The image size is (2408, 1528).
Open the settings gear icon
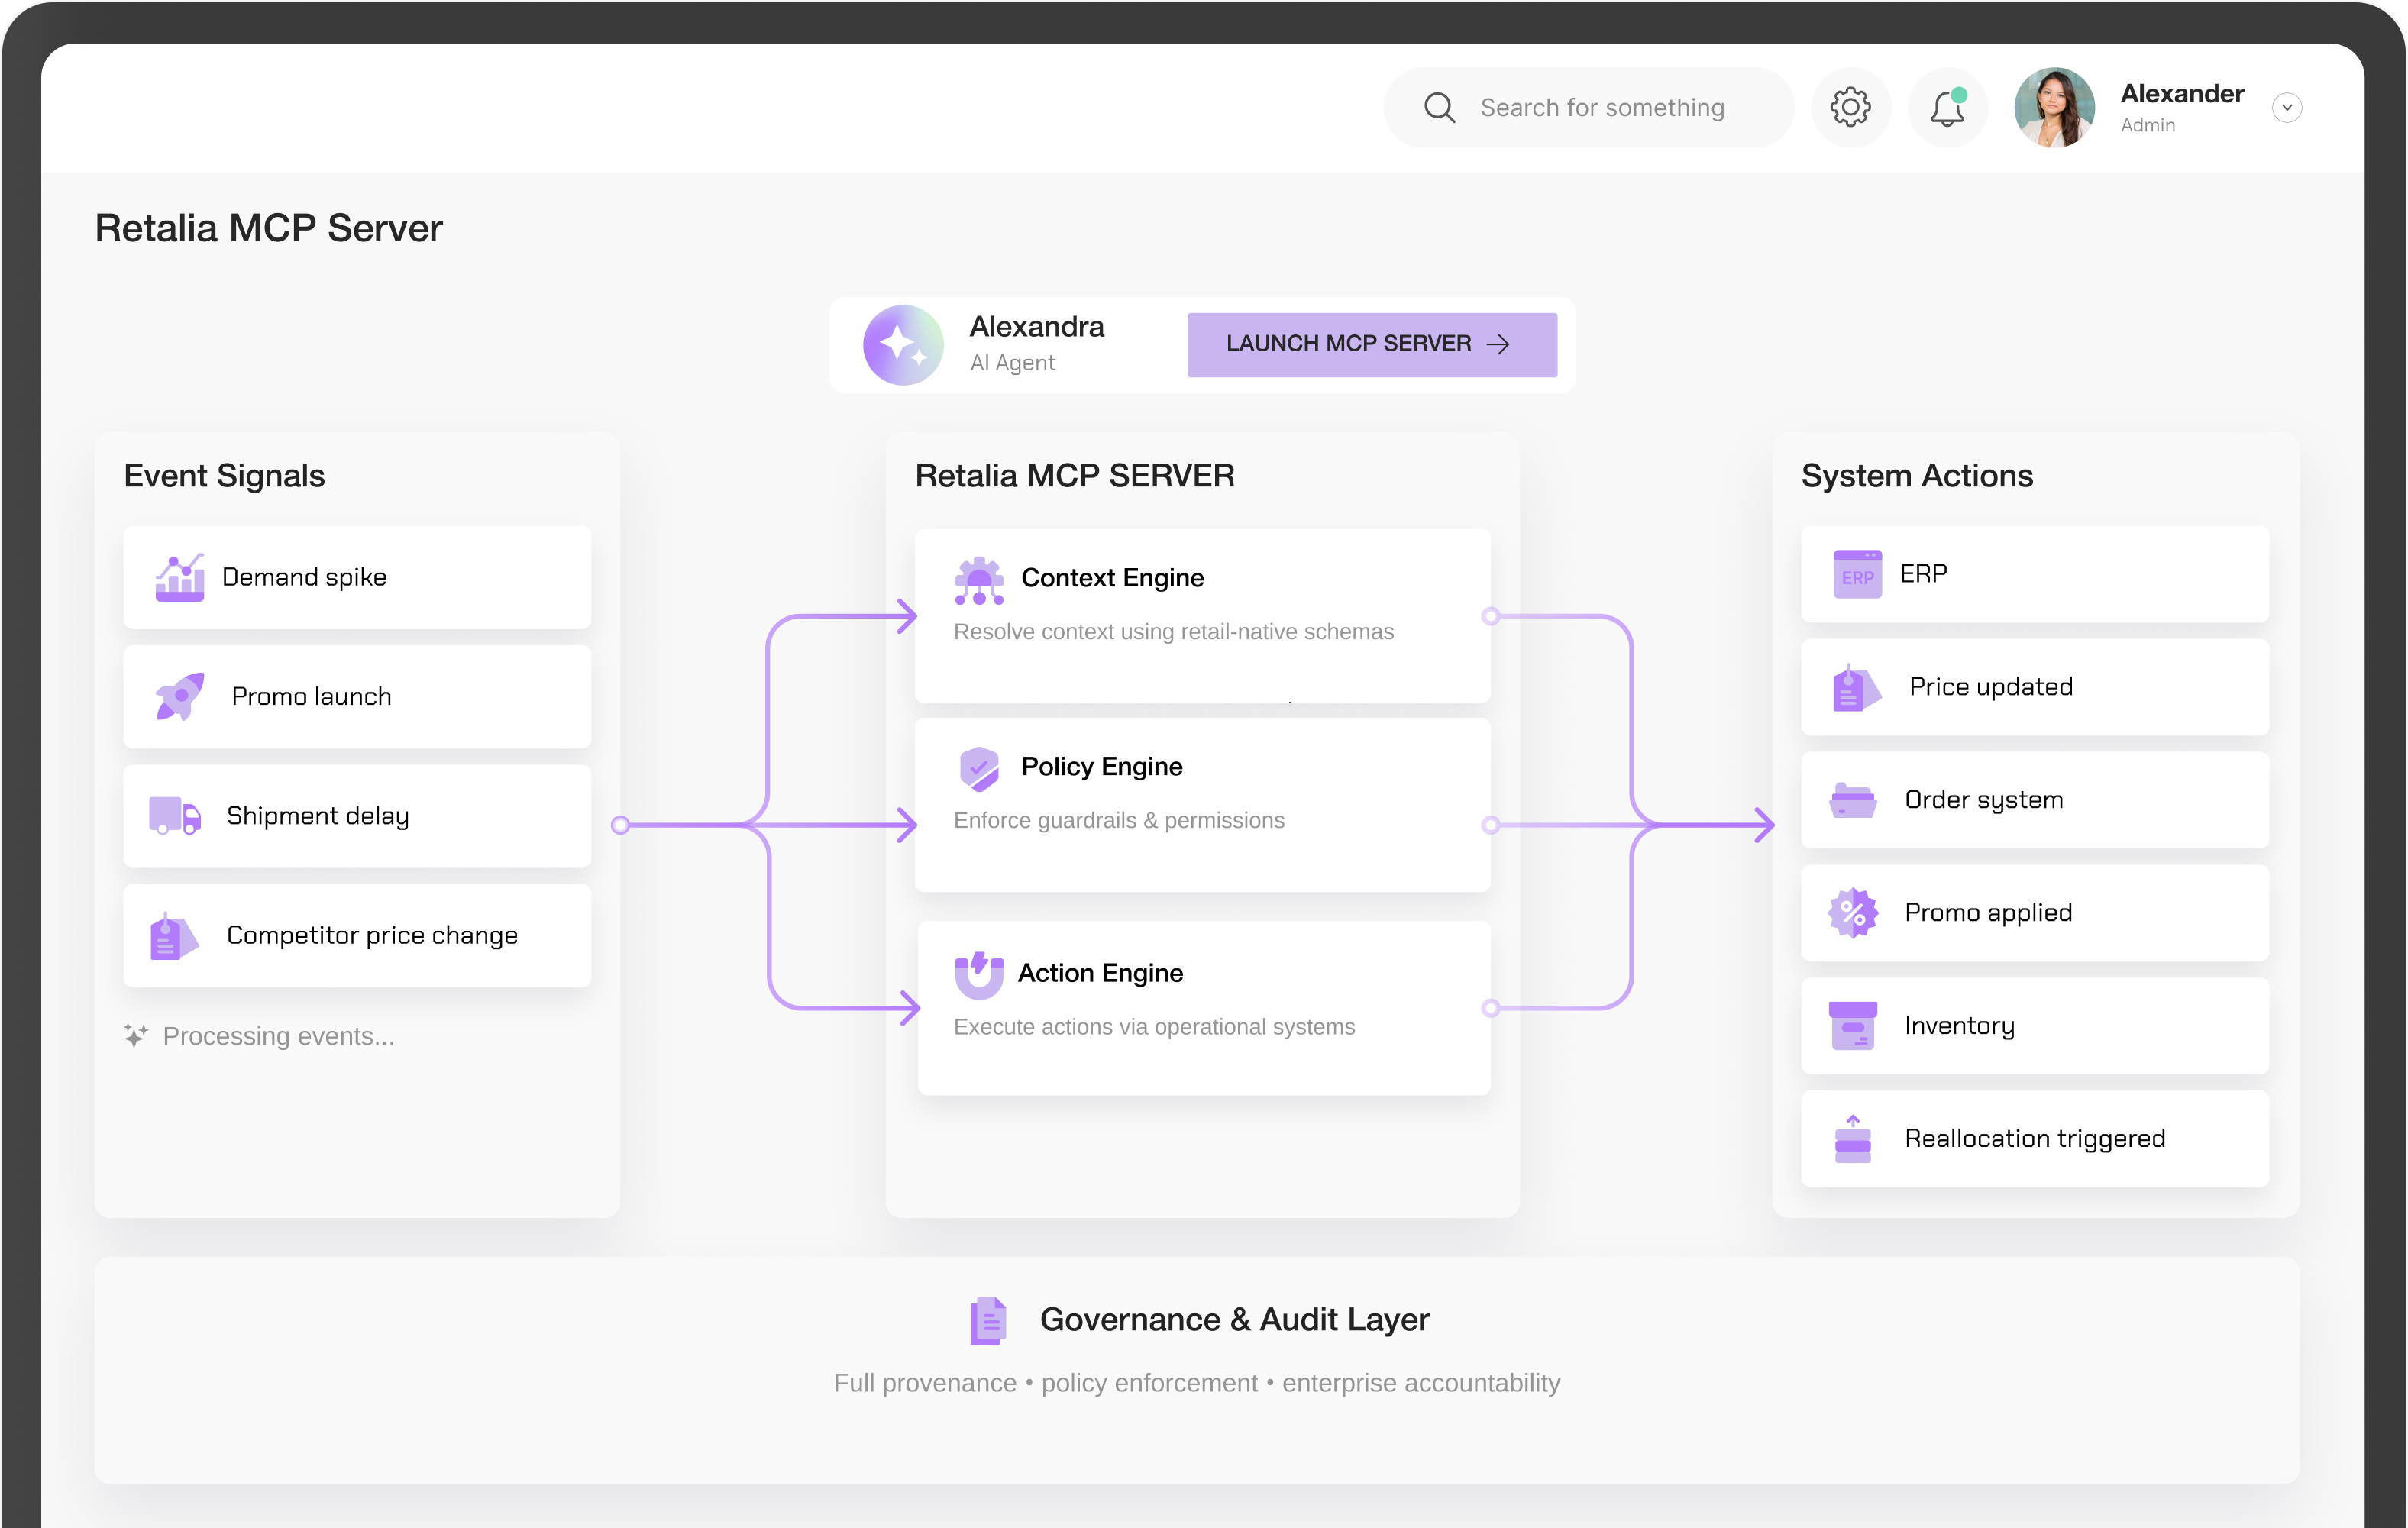(x=1850, y=107)
